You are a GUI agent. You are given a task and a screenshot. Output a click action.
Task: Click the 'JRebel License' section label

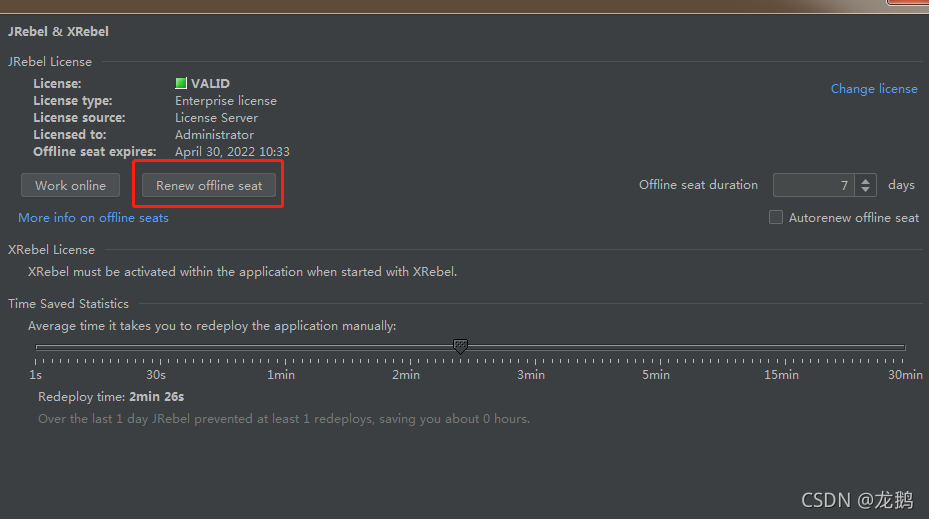pyautogui.click(x=50, y=62)
